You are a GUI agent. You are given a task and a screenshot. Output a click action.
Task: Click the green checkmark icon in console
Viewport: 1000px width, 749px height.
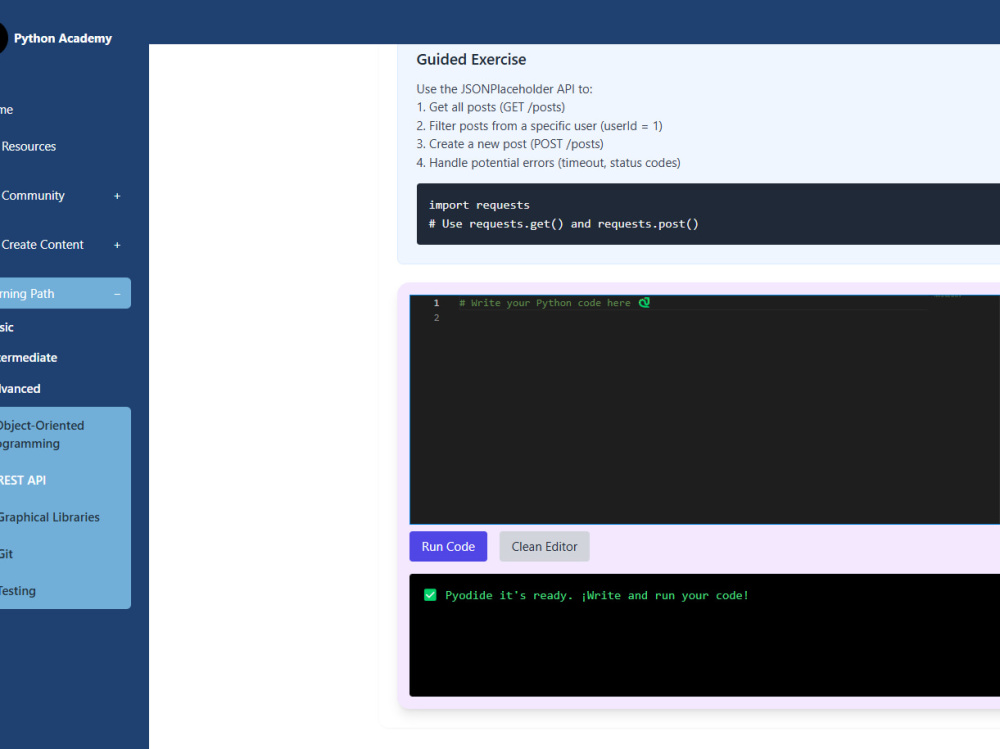pyautogui.click(x=430, y=595)
